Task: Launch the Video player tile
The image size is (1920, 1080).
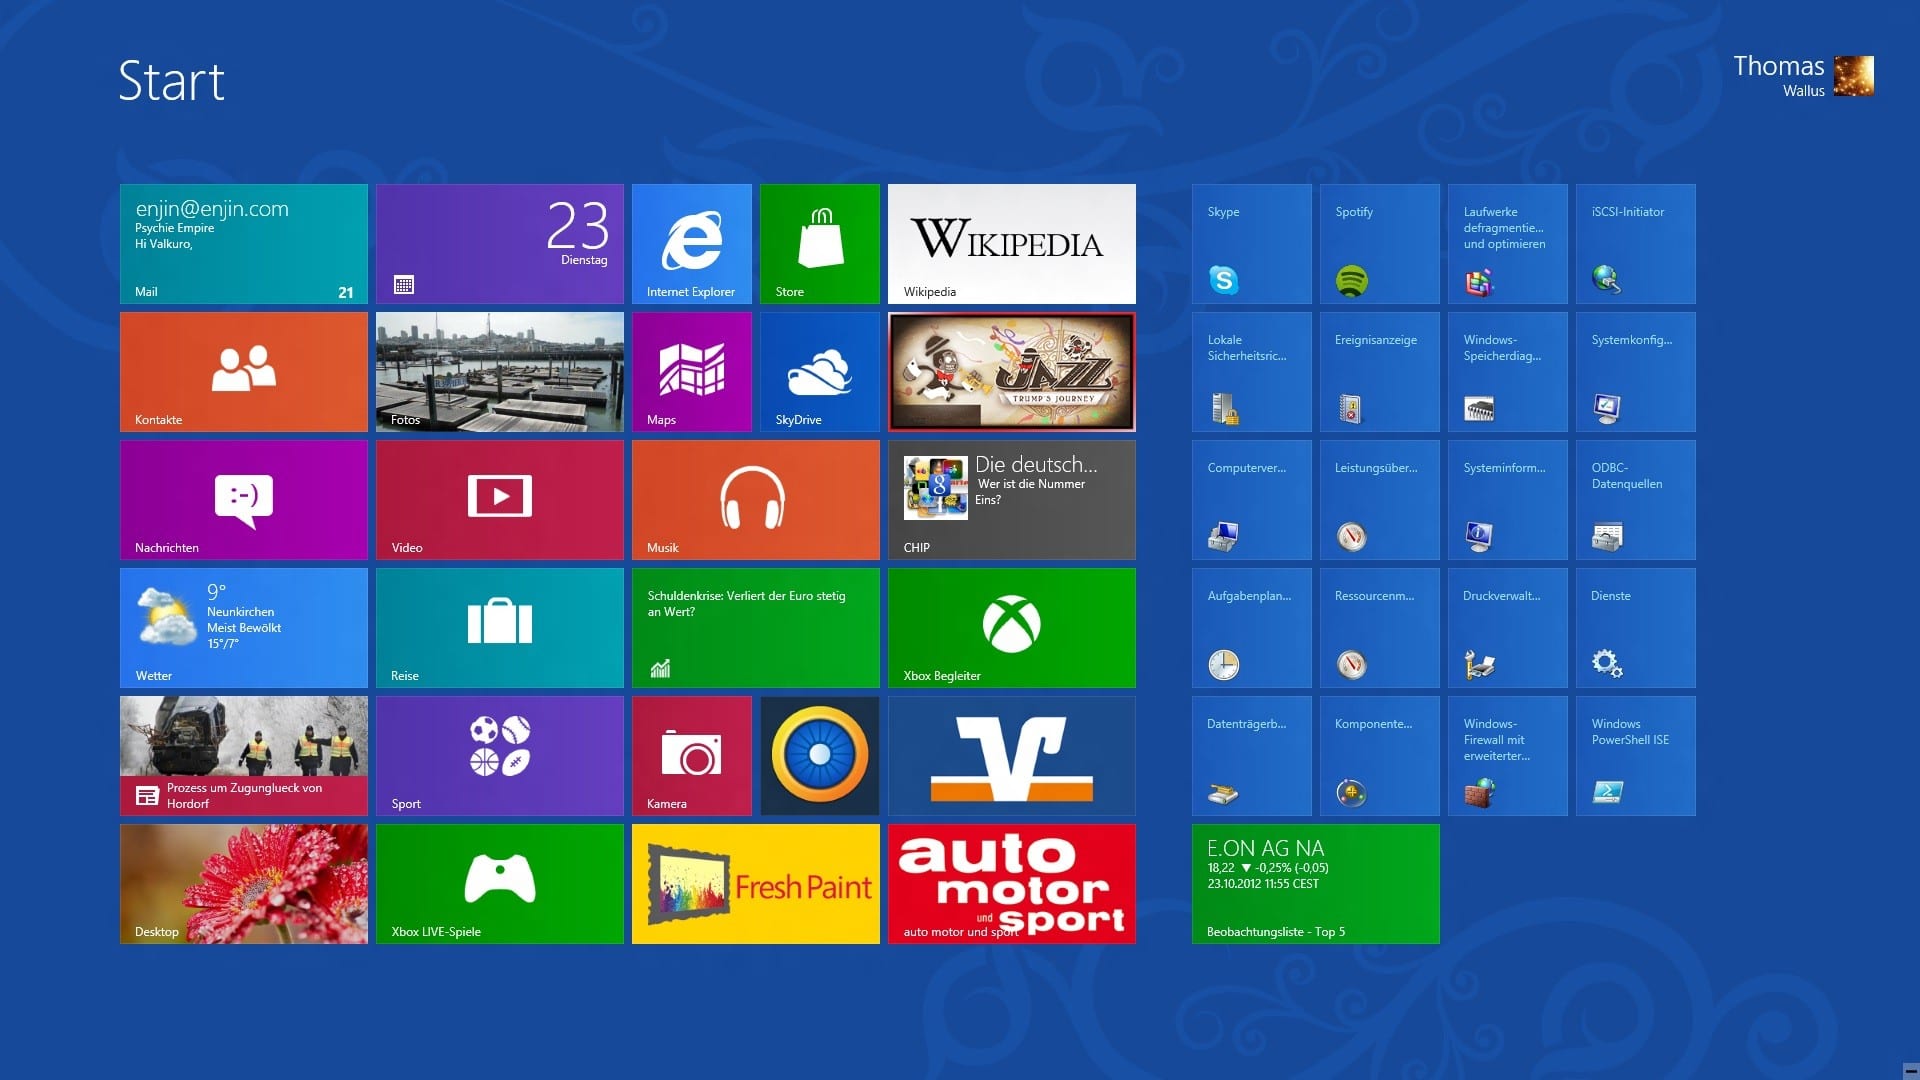Action: pos(499,499)
